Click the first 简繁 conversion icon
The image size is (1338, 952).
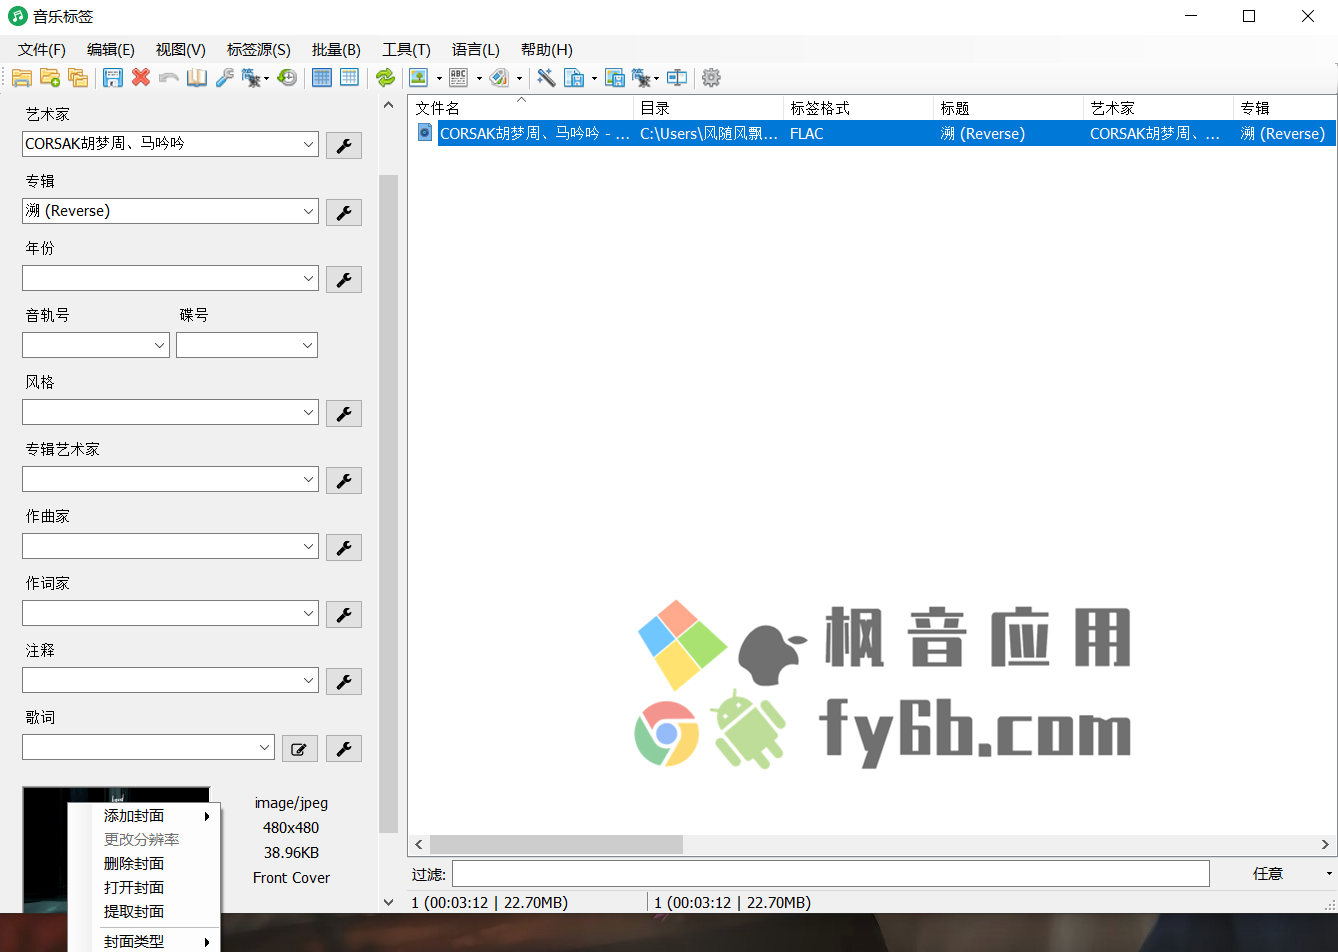[x=252, y=78]
